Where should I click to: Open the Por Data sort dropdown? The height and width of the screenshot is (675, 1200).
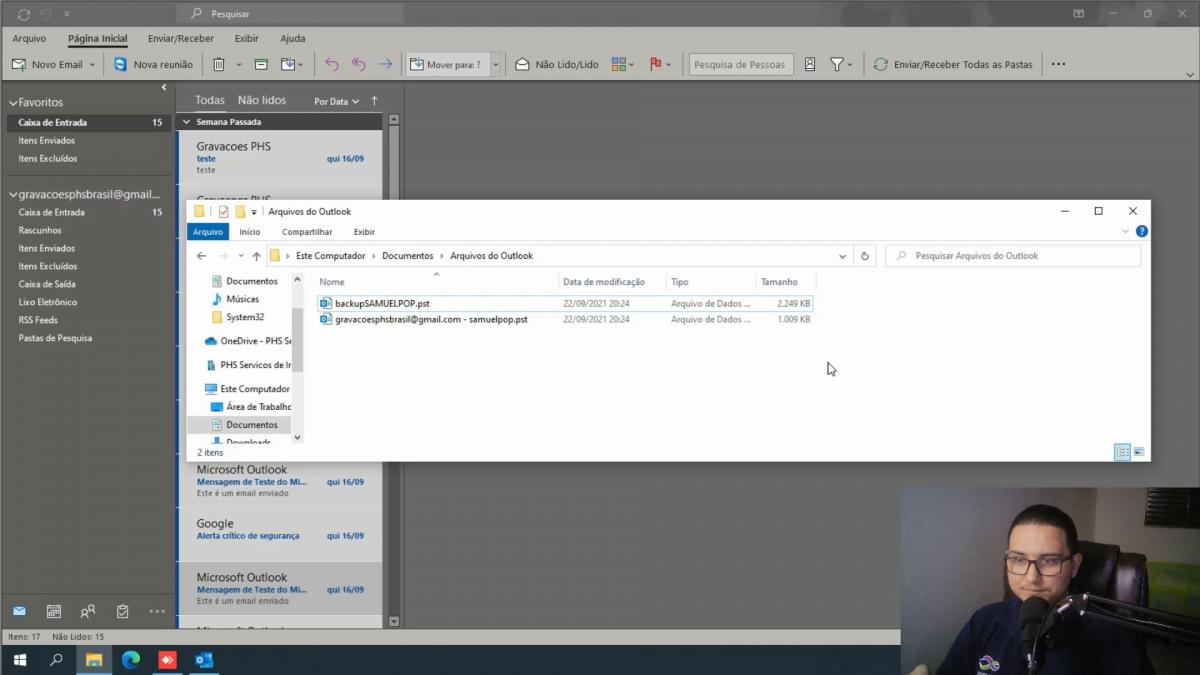(336, 101)
